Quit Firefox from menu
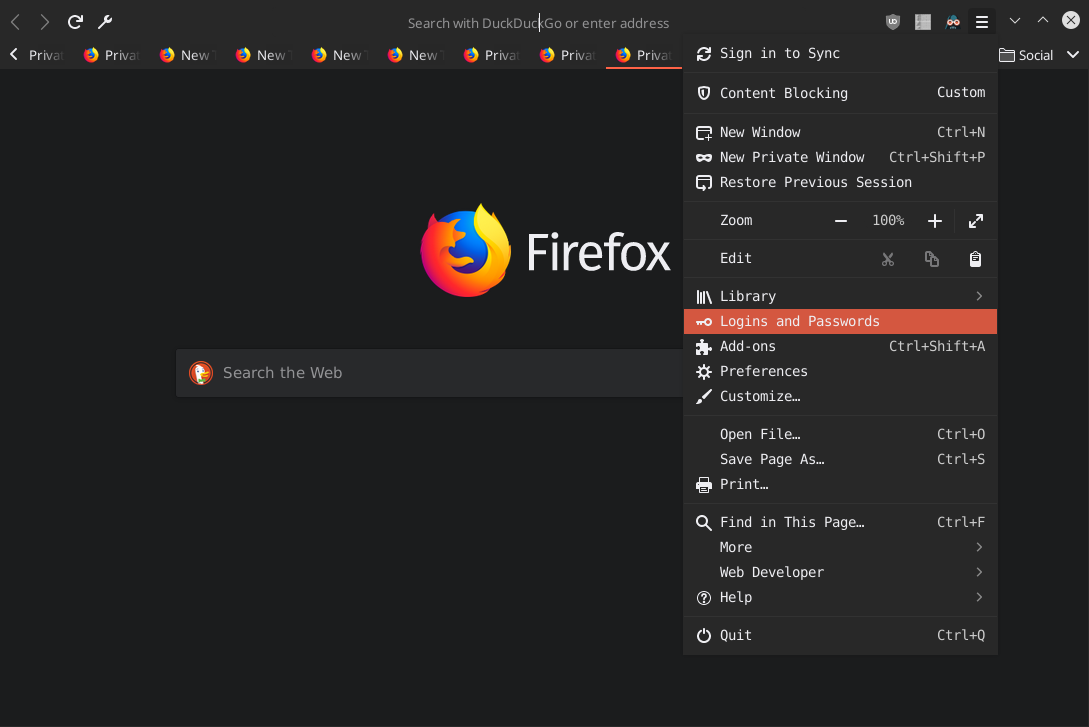The height and width of the screenshot is (727, 1089). pyautogui.click(x=840, y=635)
